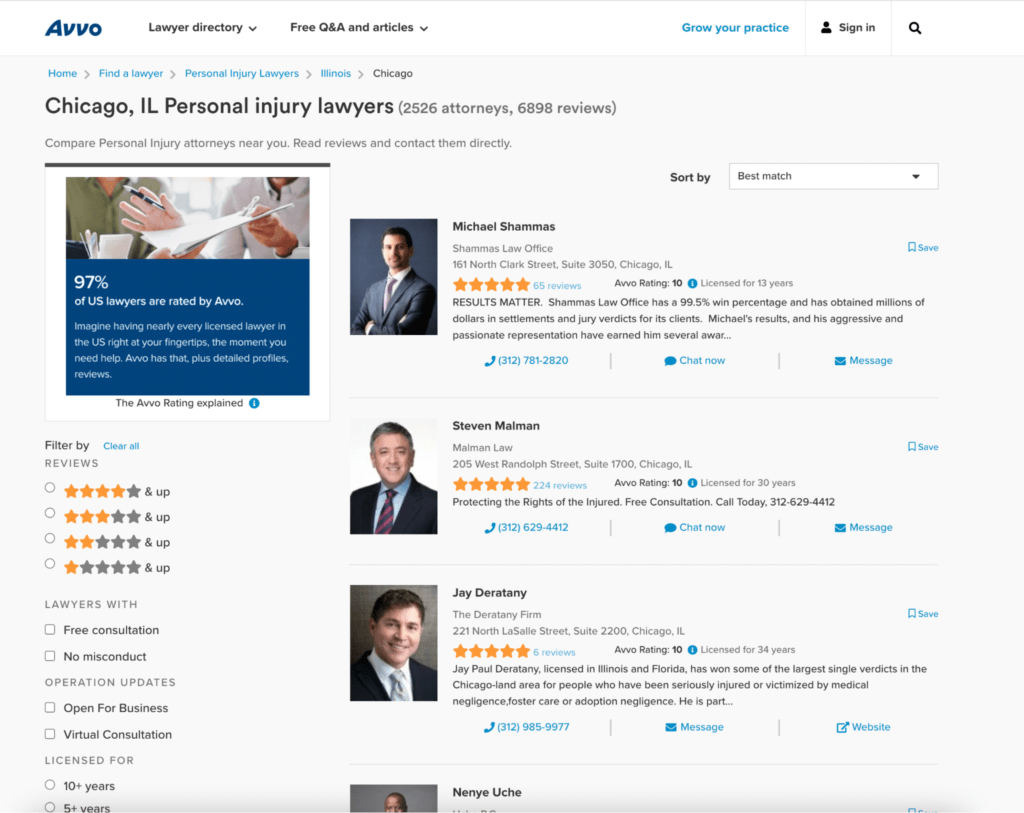
Task: Open the Sort by Best match dropdown
Action: coord(833,176)
